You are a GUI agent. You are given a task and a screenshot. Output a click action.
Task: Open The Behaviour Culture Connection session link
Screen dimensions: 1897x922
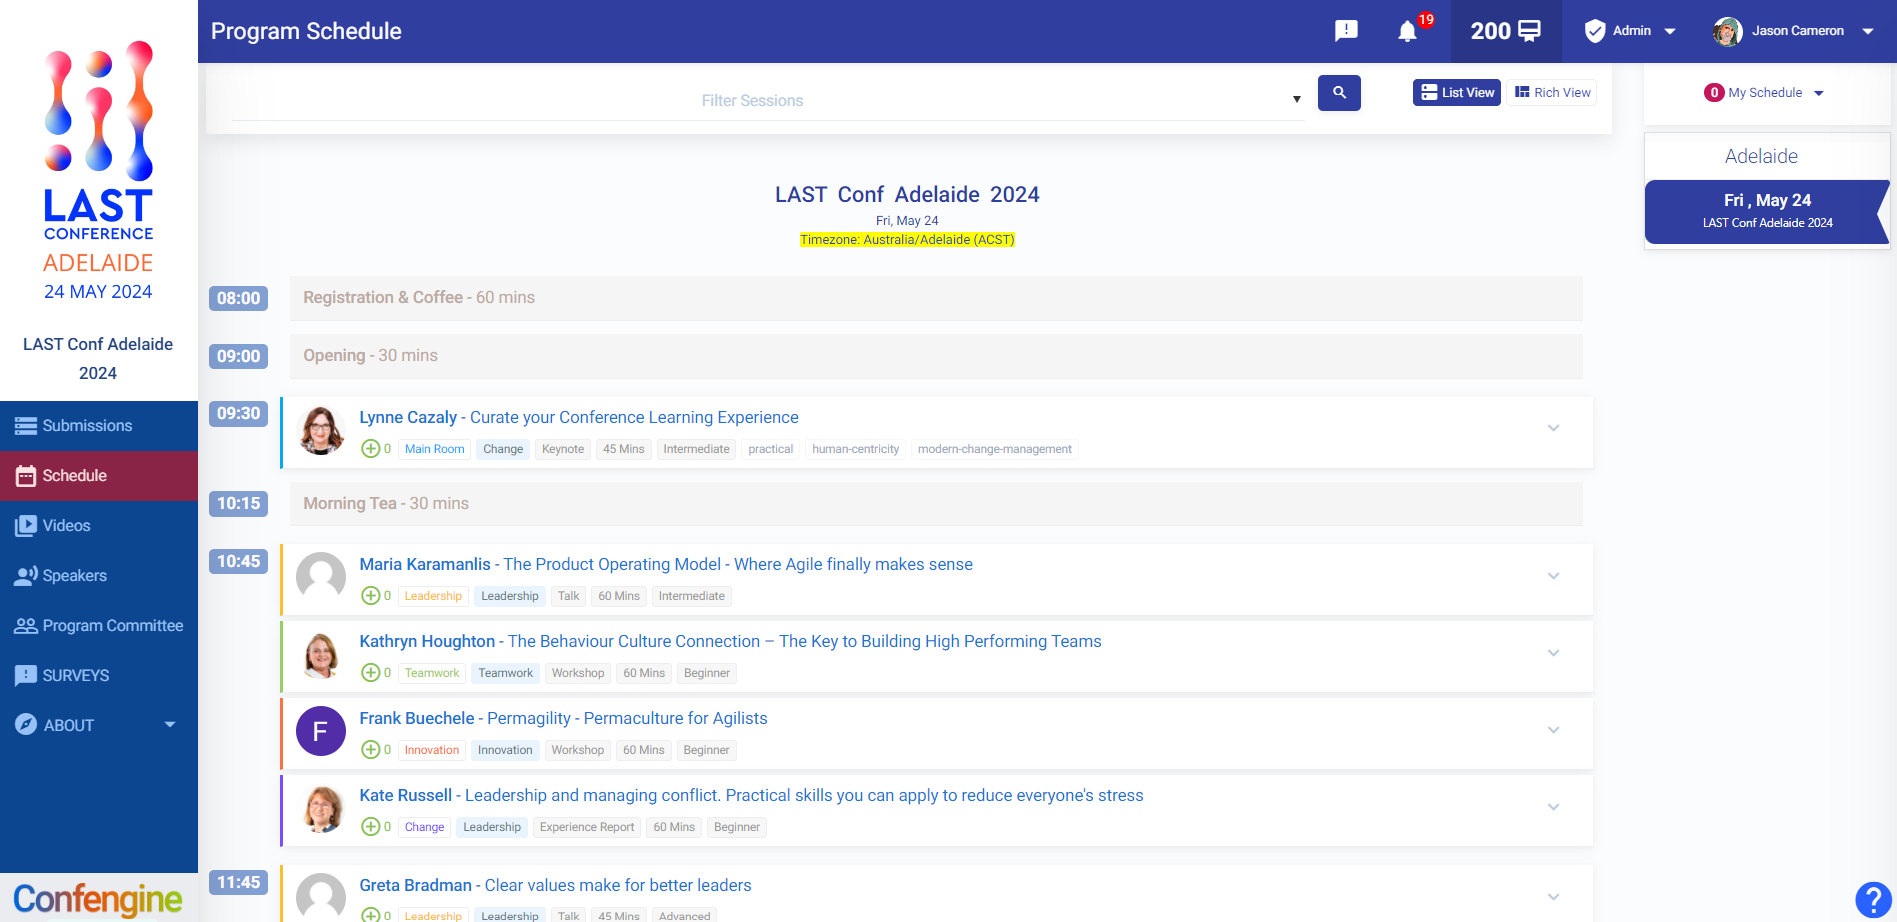click(804, 641)
